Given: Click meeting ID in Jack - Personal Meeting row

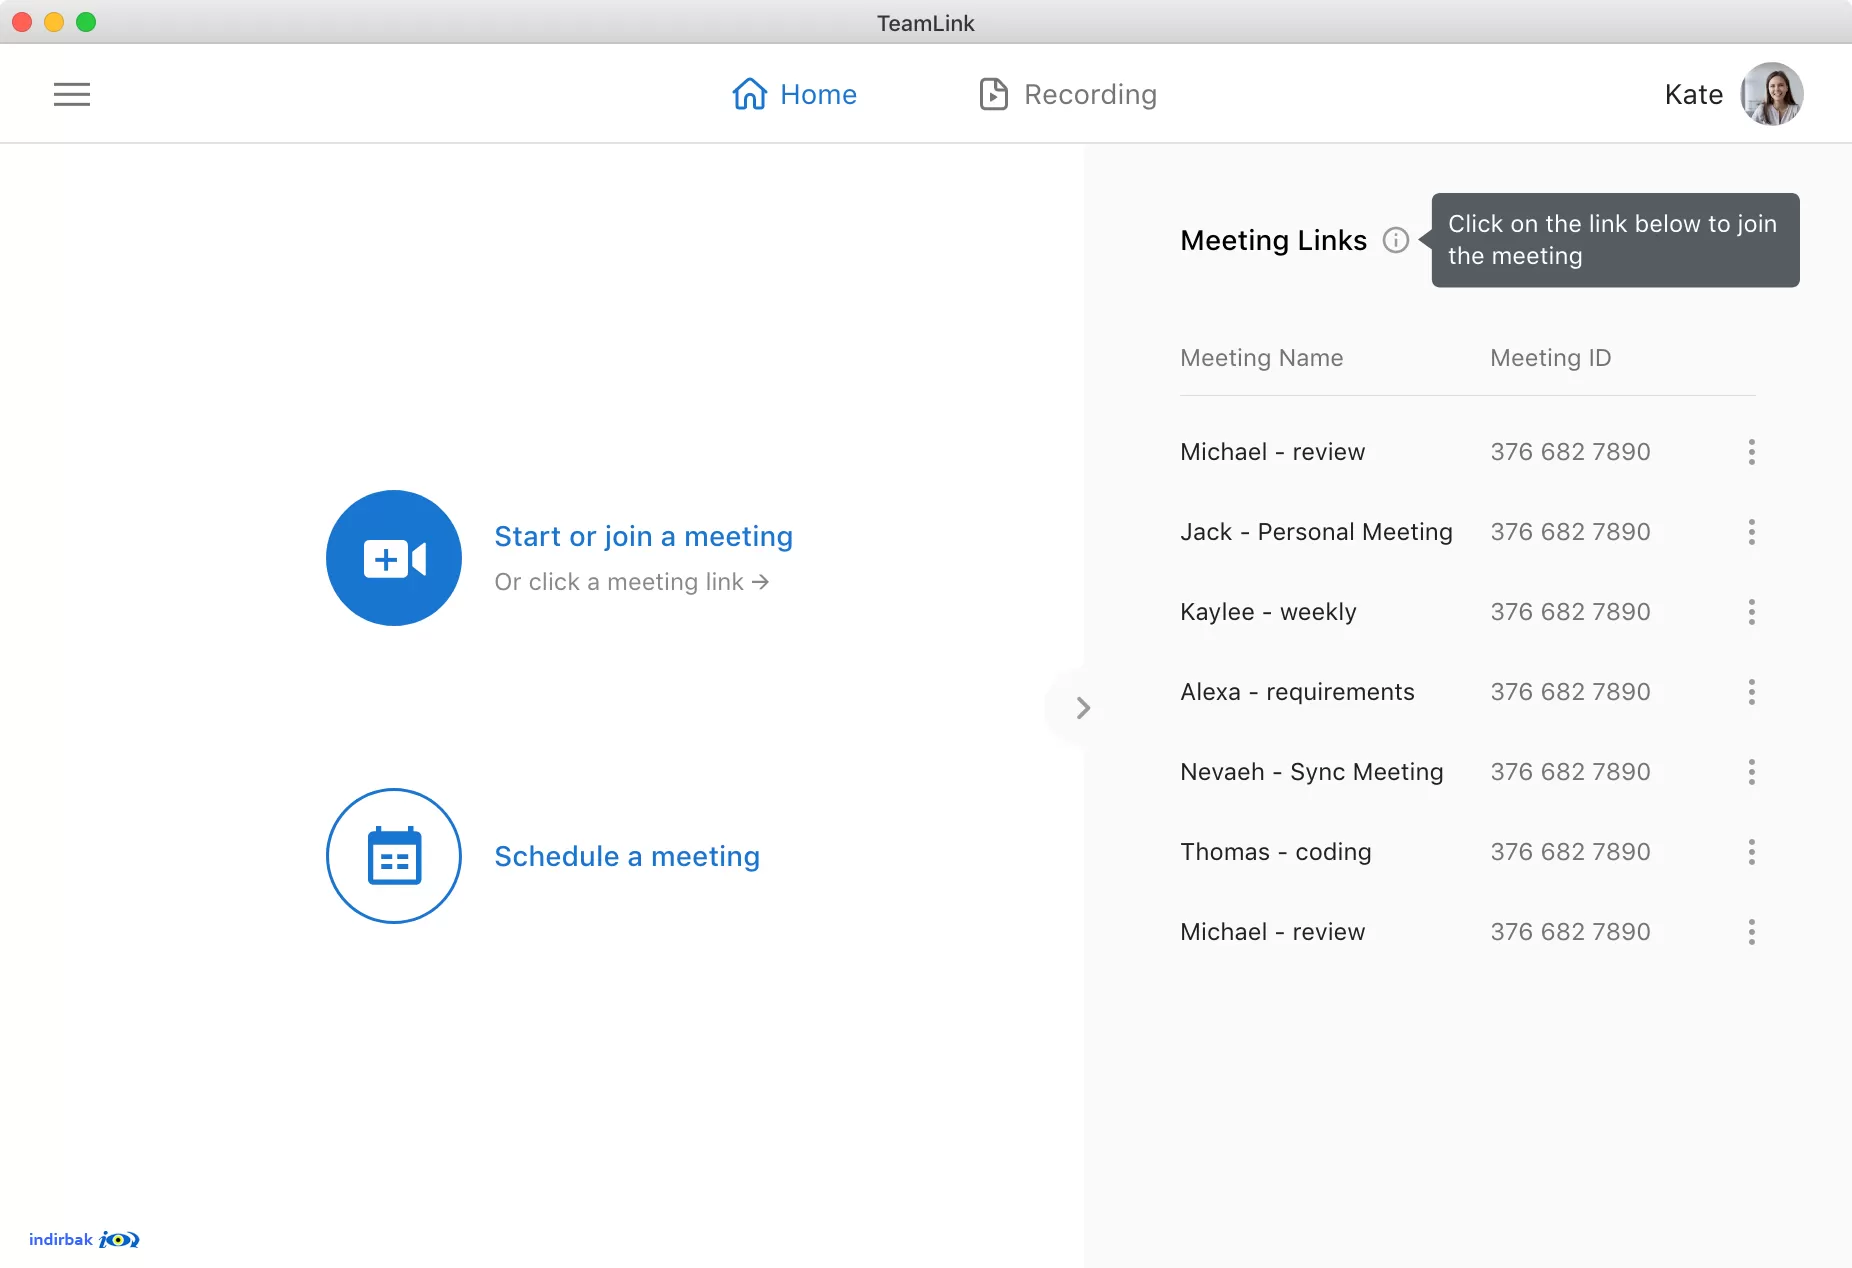Looking at the screenshot, I should point(1570,532).
